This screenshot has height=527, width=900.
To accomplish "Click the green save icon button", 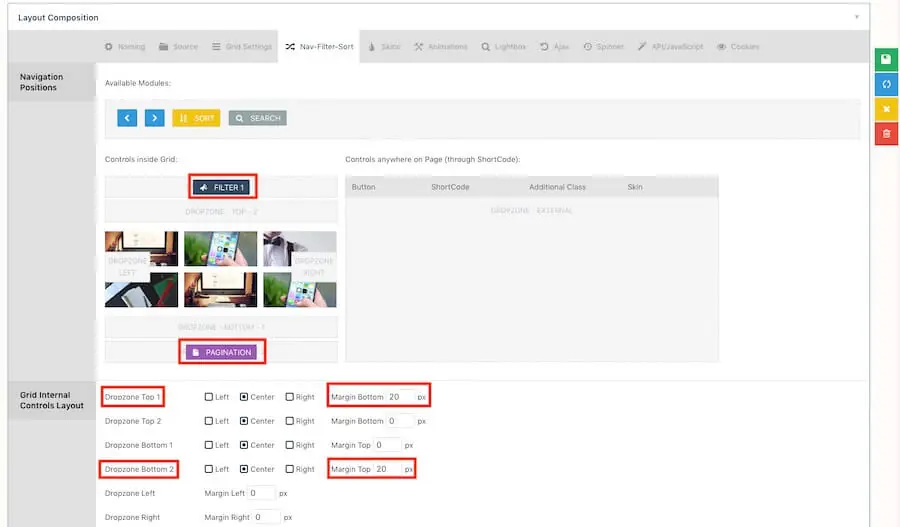I will pos(886,60).
